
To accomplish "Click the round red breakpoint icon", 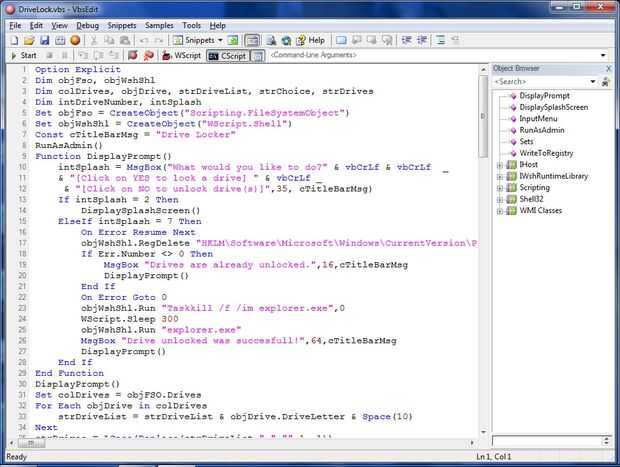I will (133, 55).
